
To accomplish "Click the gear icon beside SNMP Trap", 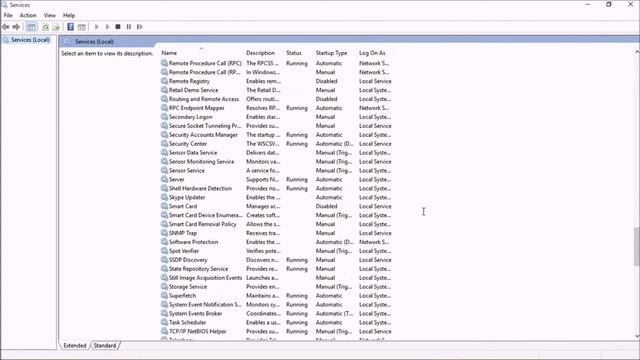I will coord(164,233).
